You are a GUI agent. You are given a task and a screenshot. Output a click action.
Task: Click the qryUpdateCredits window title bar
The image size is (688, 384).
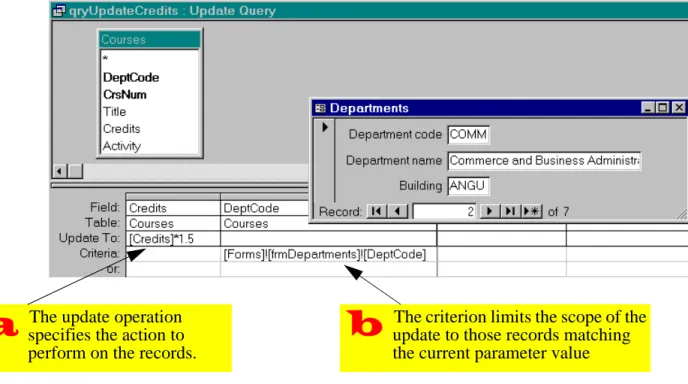[x=369, y=11]
